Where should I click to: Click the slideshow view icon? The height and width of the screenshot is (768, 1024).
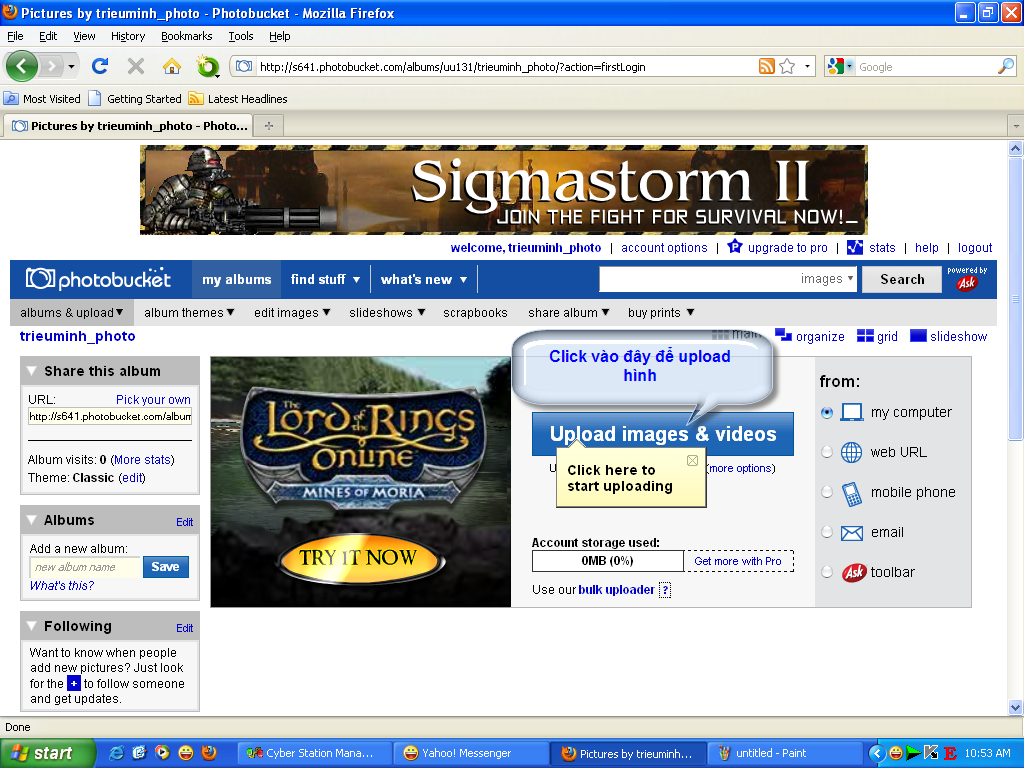tap(918, 336)
